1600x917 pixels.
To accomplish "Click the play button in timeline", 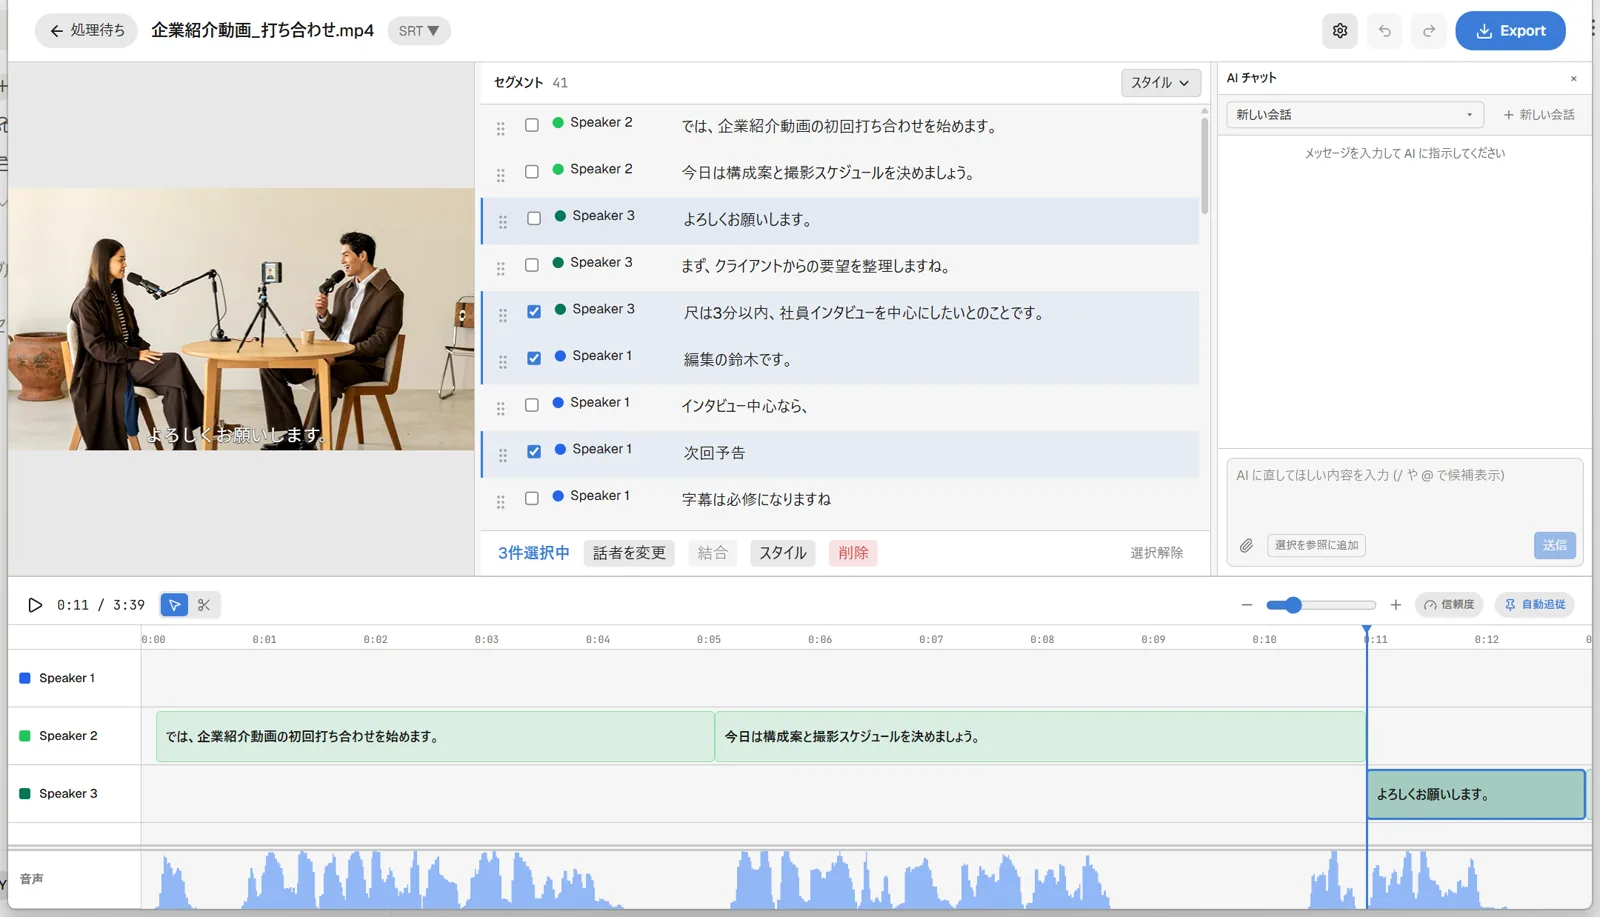I will tap(35, 605).
